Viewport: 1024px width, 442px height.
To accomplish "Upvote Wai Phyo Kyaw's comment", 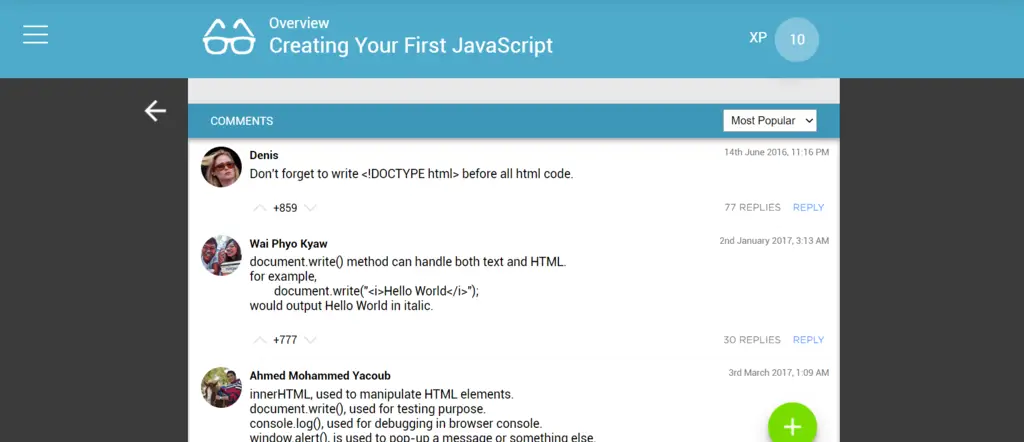I will (260, 340).
